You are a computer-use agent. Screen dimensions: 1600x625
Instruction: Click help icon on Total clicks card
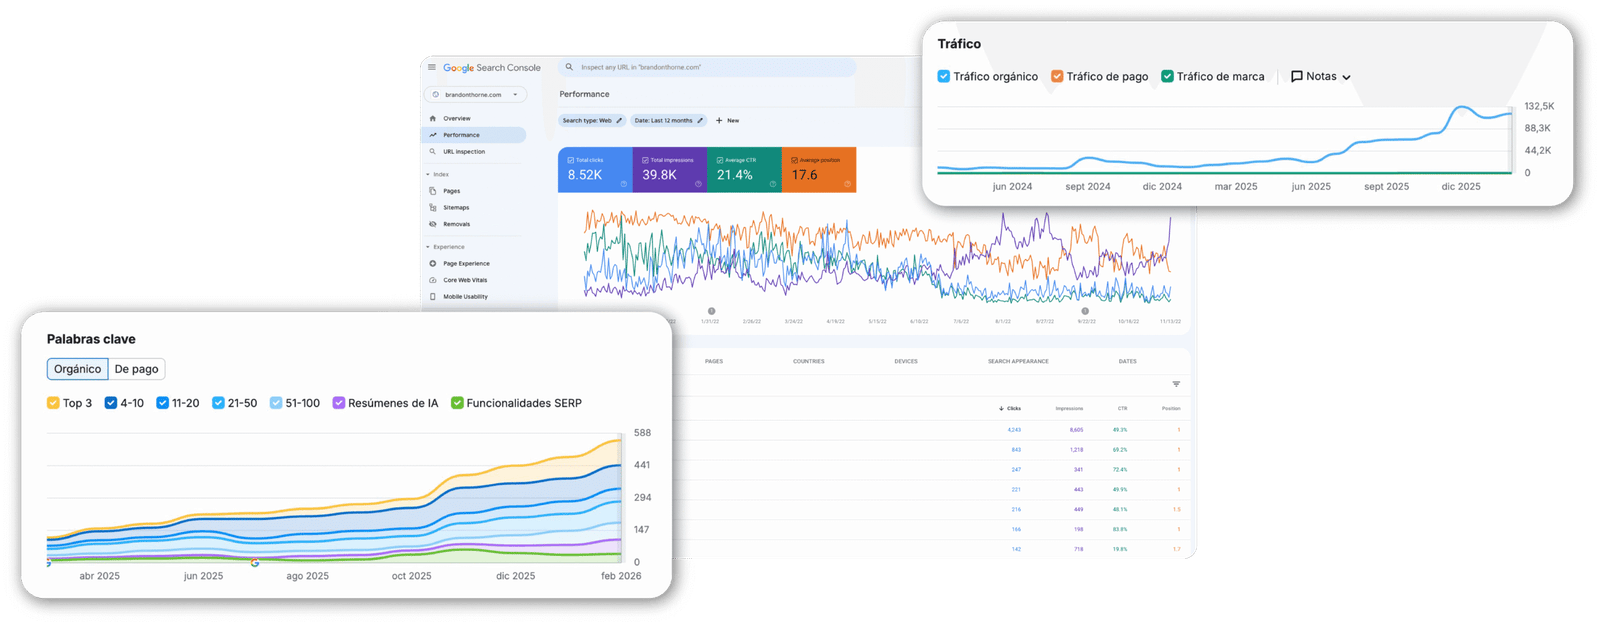[x=623, y=184]
